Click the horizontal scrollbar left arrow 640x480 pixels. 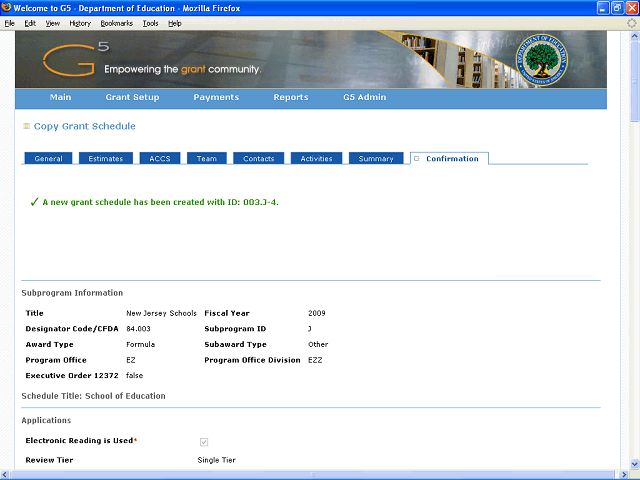4,474
